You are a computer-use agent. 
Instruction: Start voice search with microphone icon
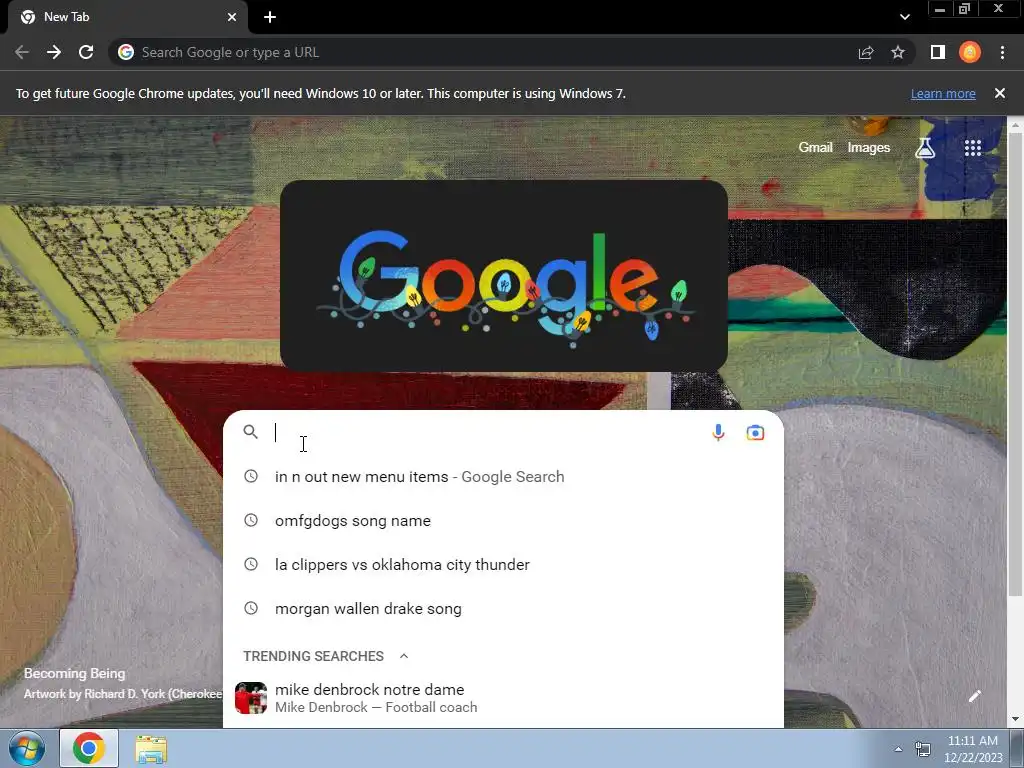pyautogui.click(x=718, y=432)
